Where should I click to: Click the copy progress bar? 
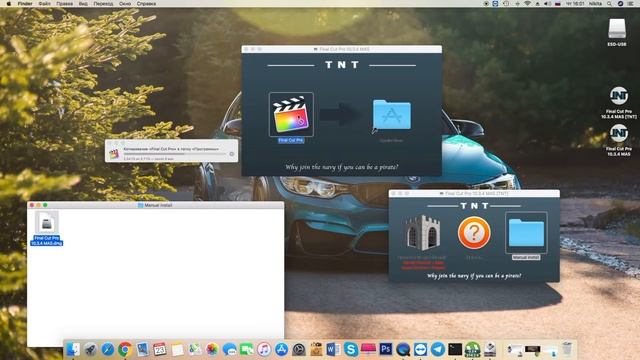coord(175,154)
